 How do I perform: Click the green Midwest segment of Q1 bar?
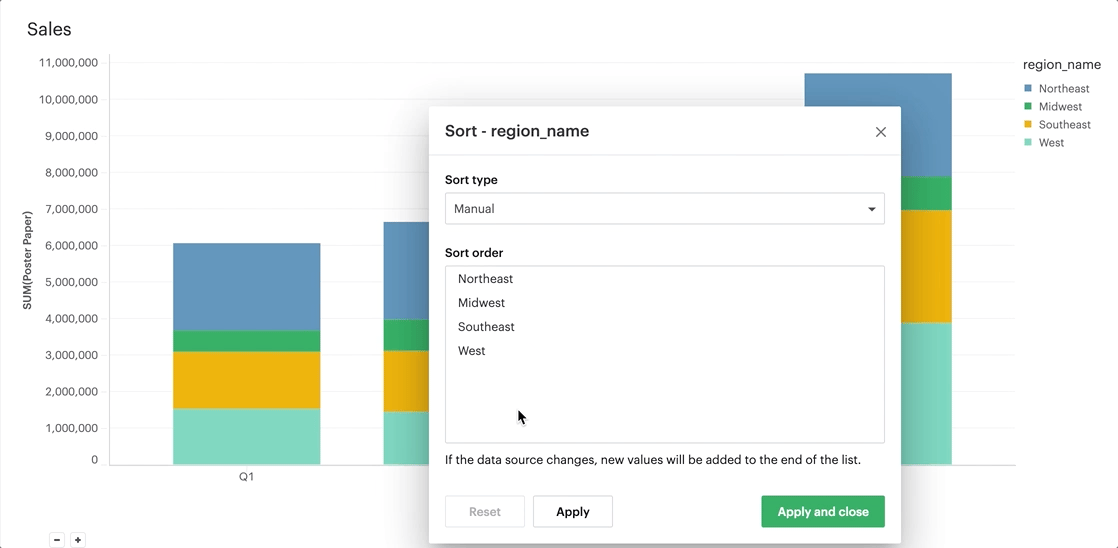[246, 341]
